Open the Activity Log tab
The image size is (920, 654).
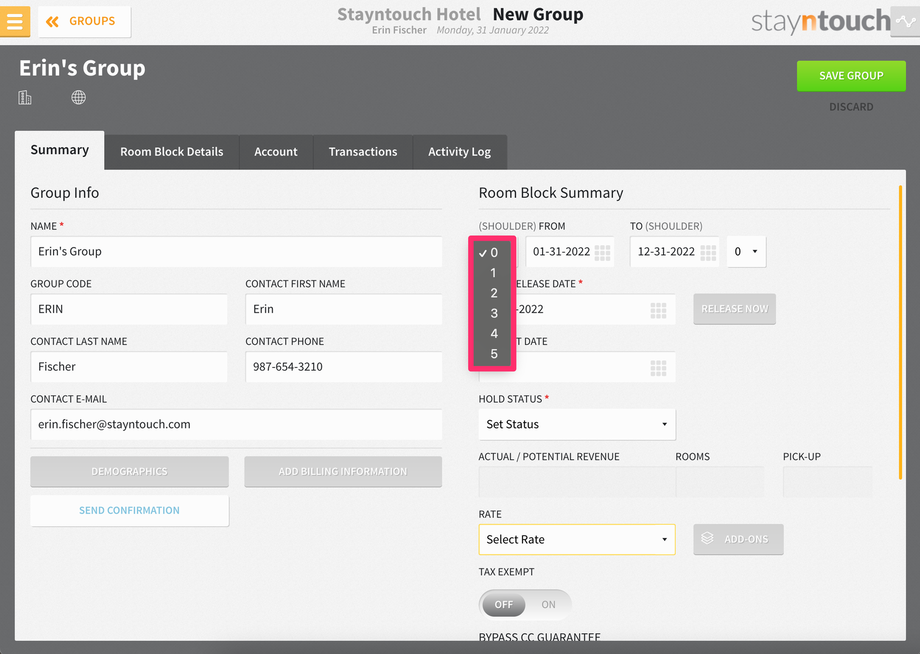click(x=459, y=152)
